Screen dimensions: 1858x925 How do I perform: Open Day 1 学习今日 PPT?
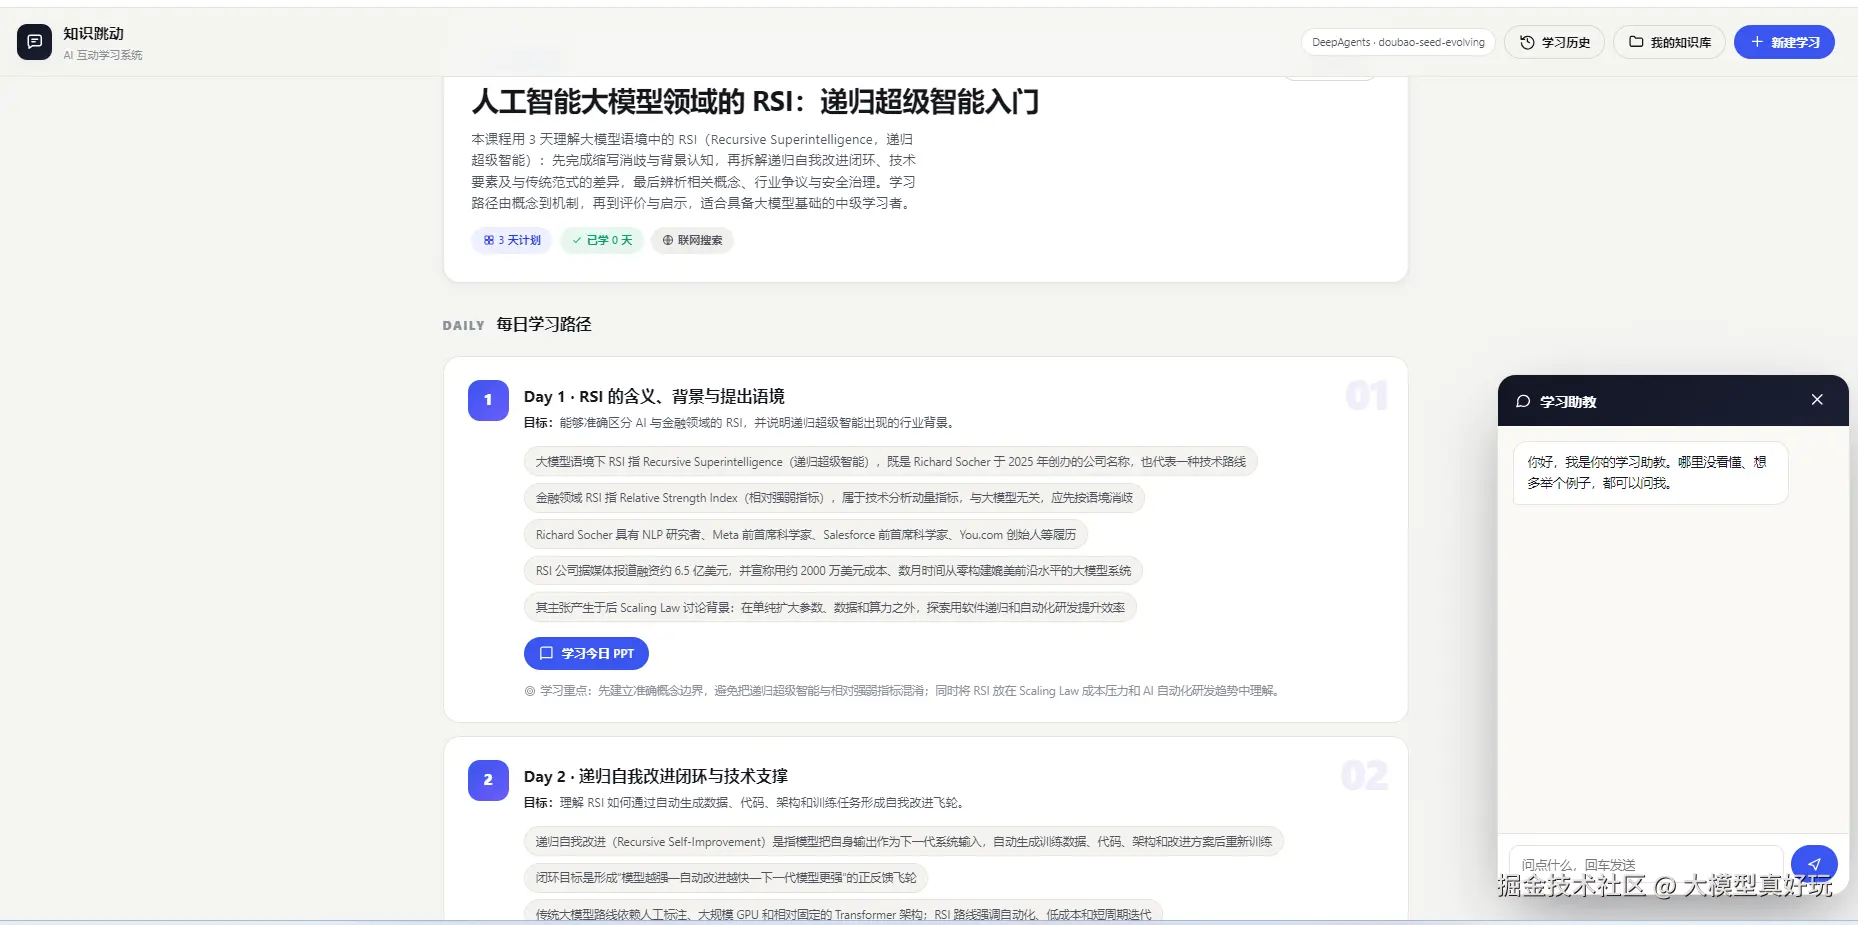(x=586, y=653)
